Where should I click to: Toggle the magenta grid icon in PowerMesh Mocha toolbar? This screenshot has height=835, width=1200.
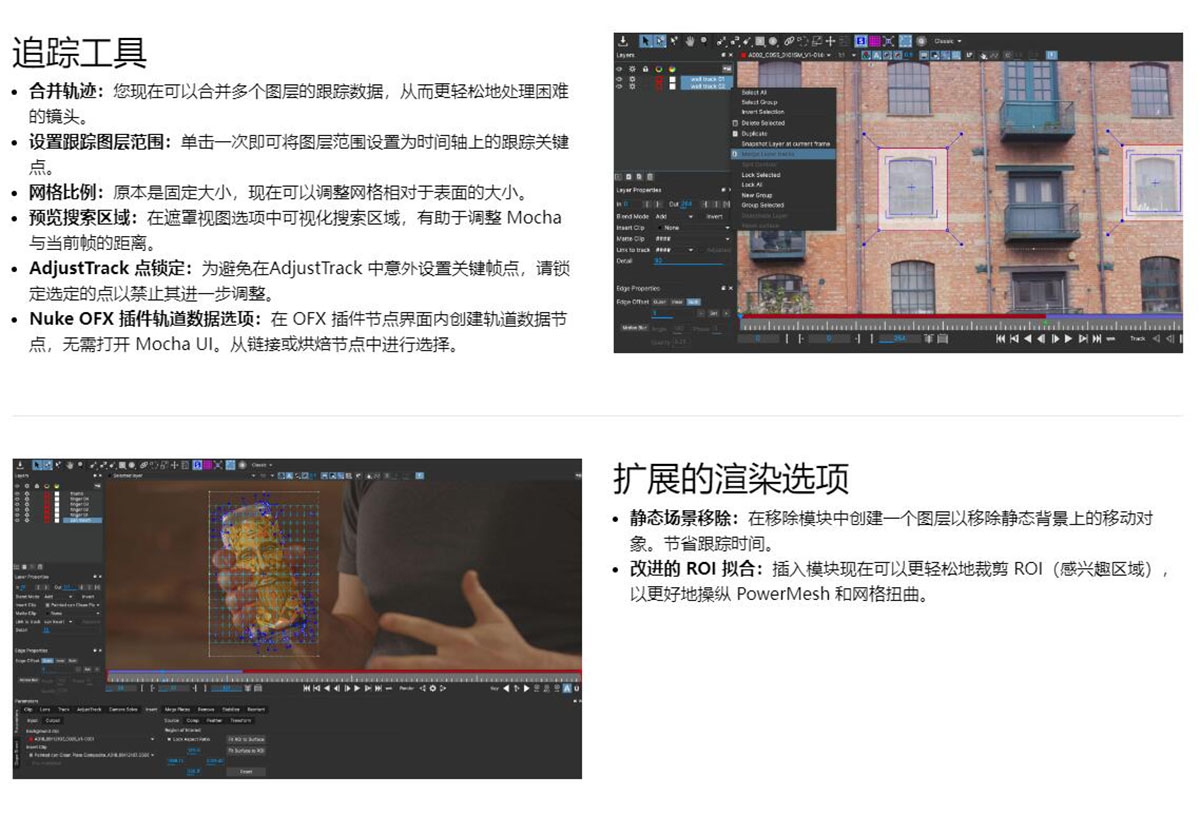207,465
